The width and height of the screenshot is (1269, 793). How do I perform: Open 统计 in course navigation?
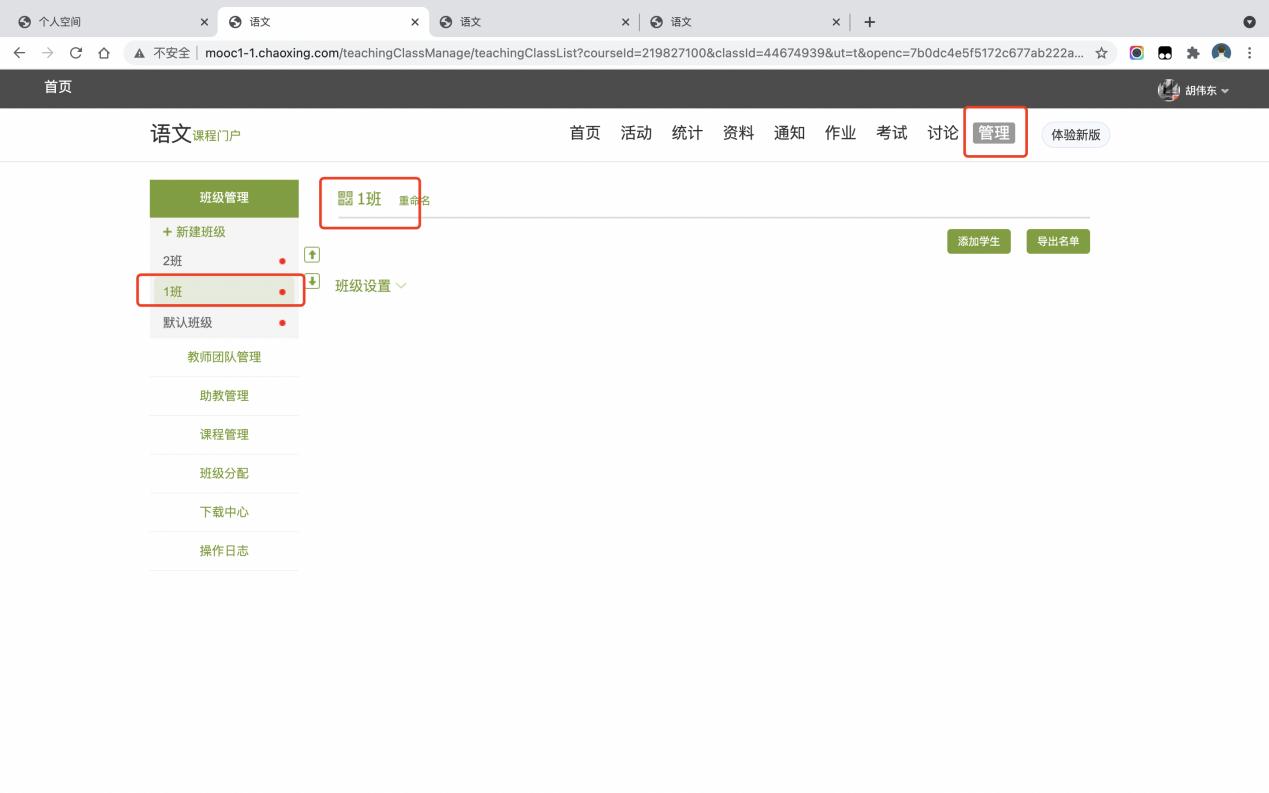pyautogui.click(x=687, y=133)
